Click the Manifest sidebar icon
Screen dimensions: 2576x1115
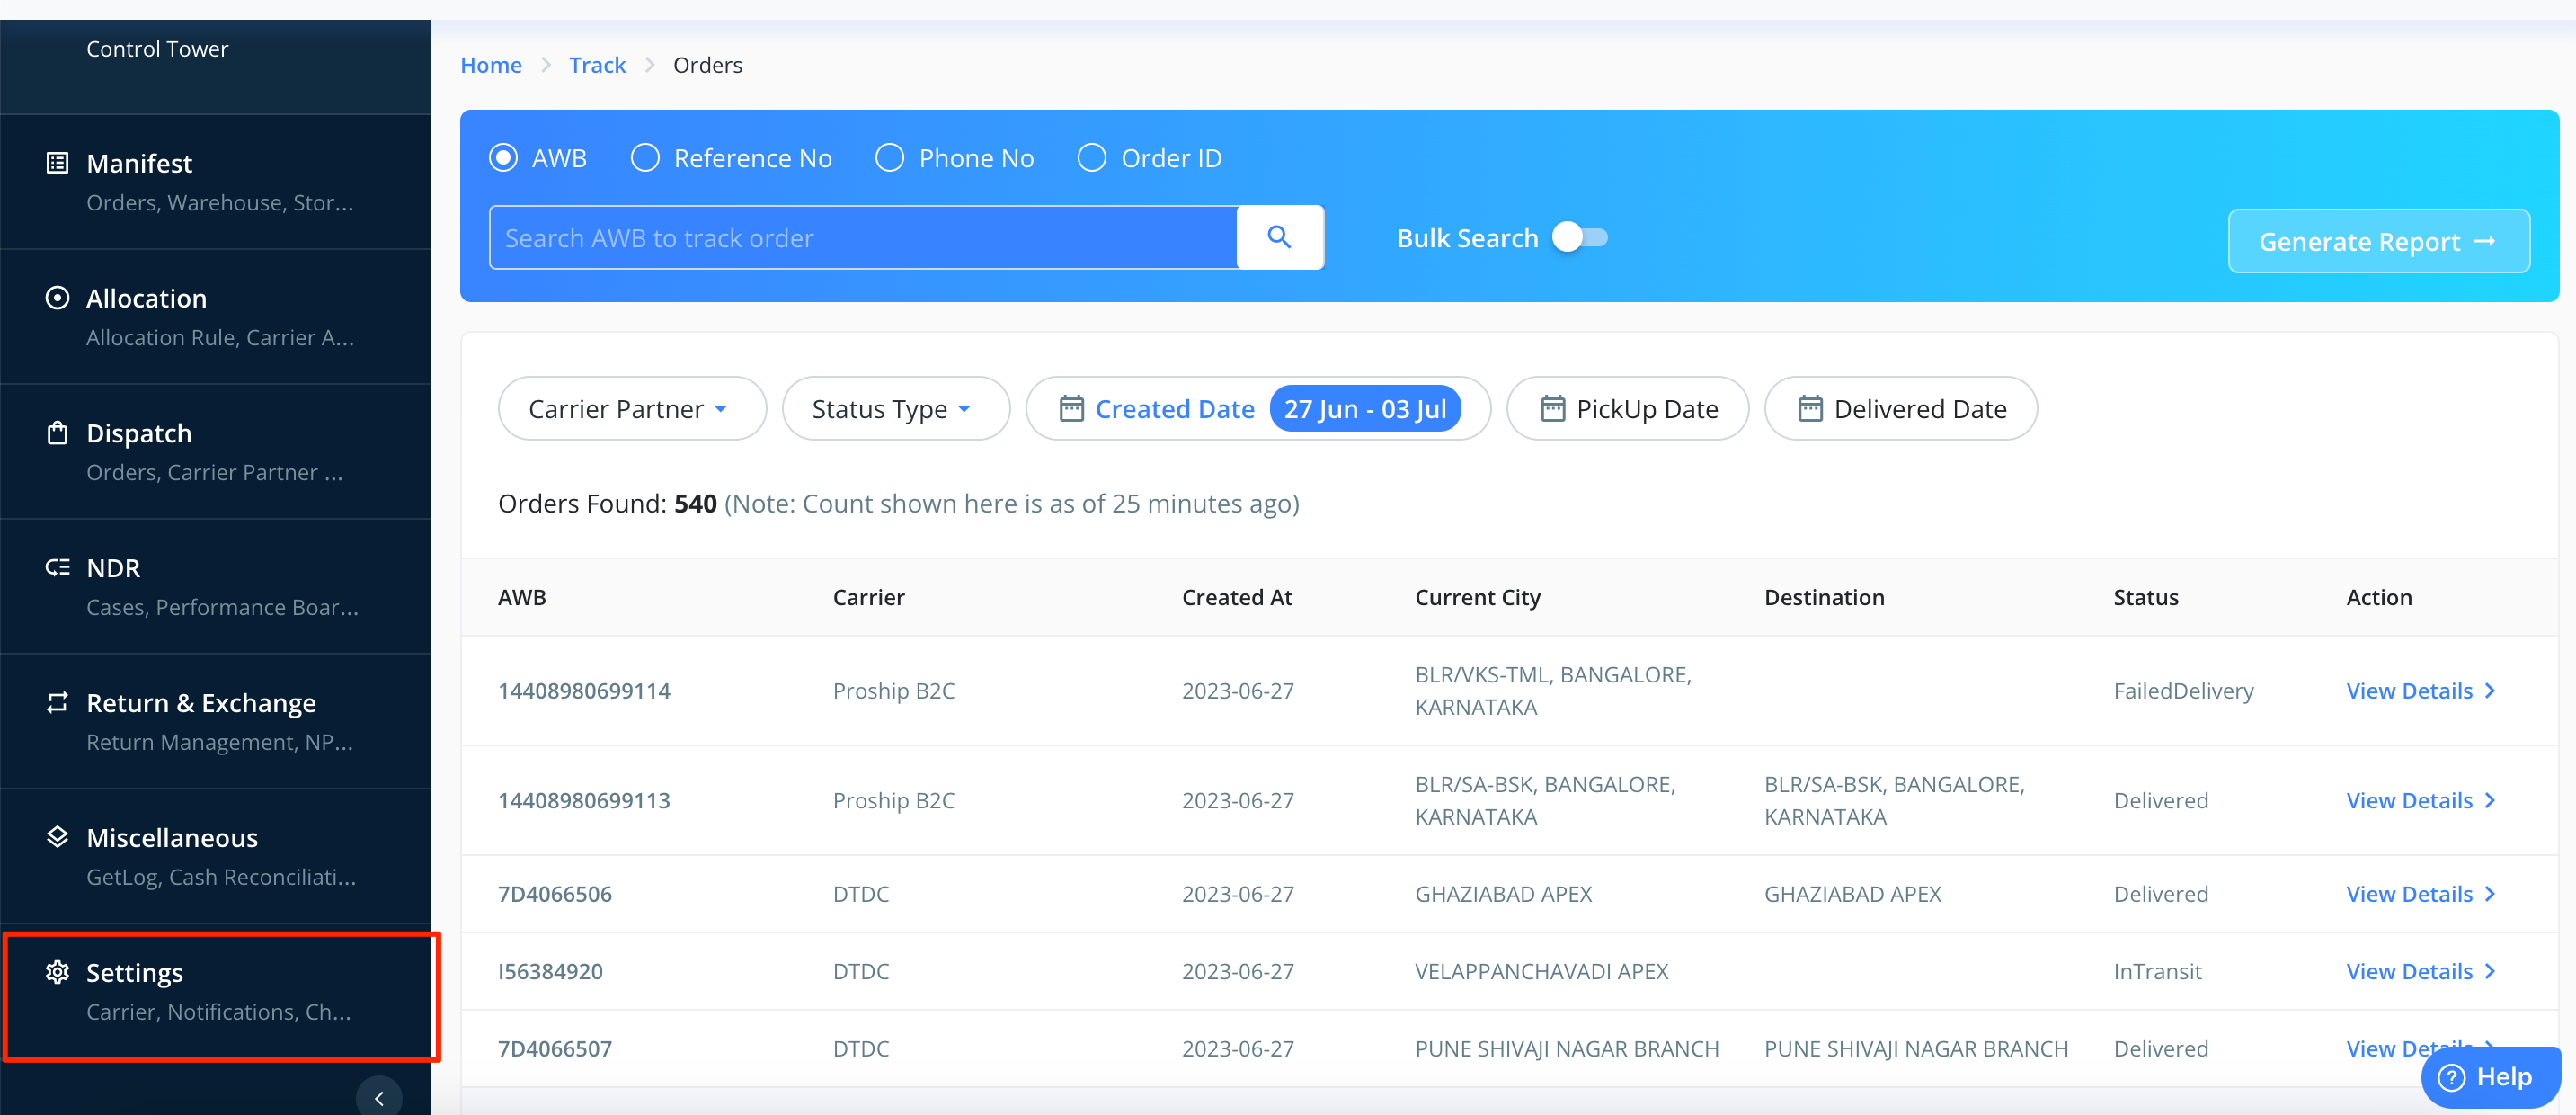click(x=57, y=163)
